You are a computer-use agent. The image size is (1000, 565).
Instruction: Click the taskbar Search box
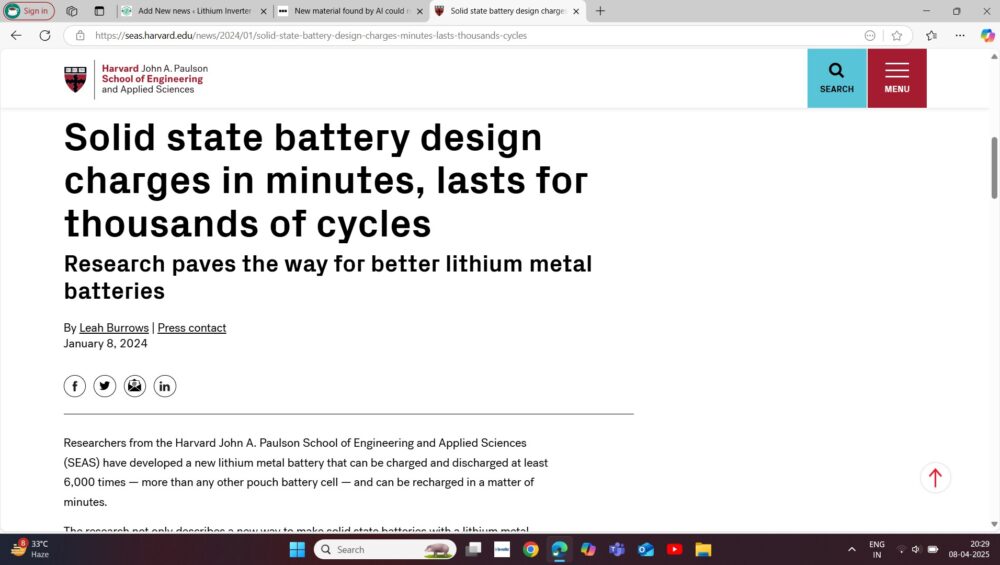click(385, 549)
